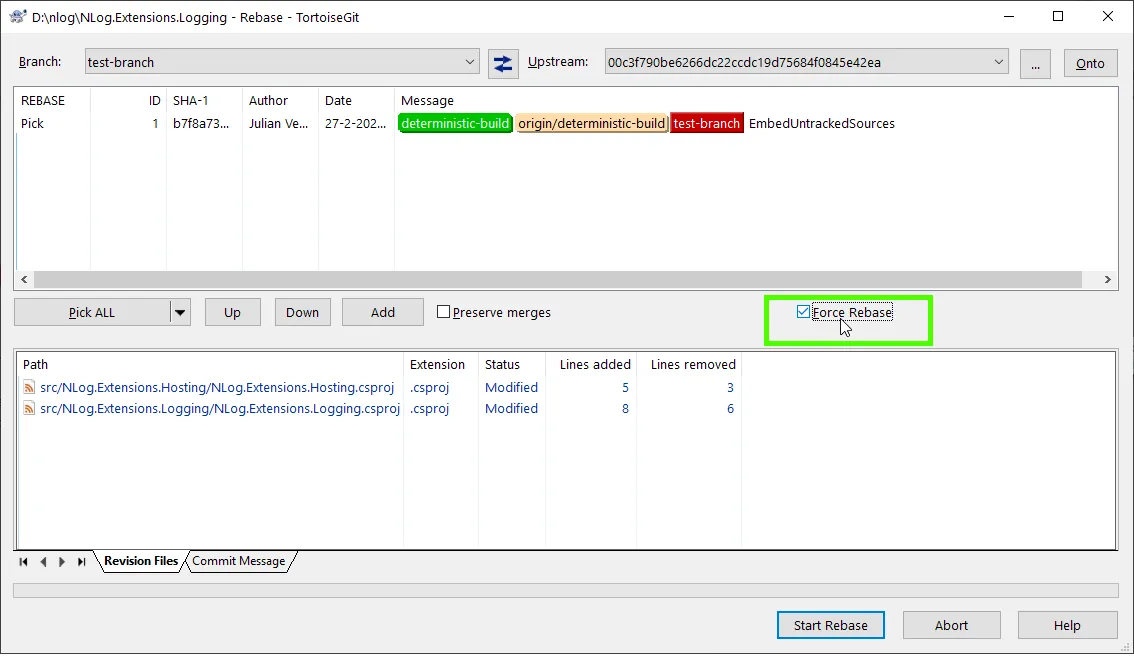The height and width of the screenshot is (662, 1134).
Task: Click author cell Julian Ve...
Action: click(x=278, y=124)
